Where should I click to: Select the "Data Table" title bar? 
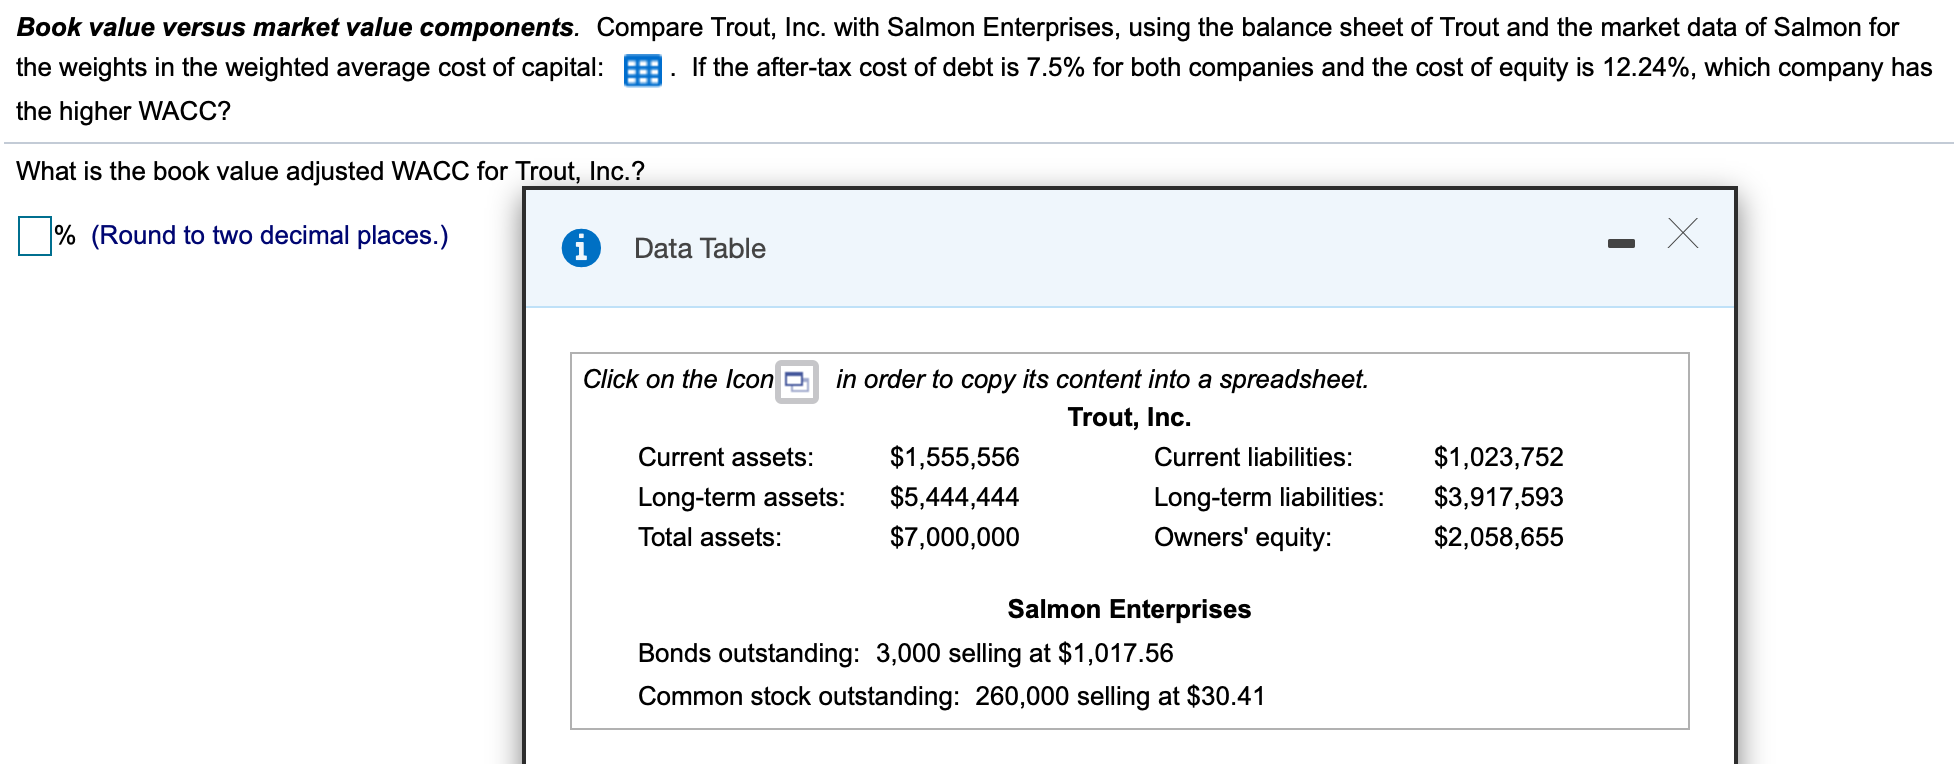[x=698, y=248]
